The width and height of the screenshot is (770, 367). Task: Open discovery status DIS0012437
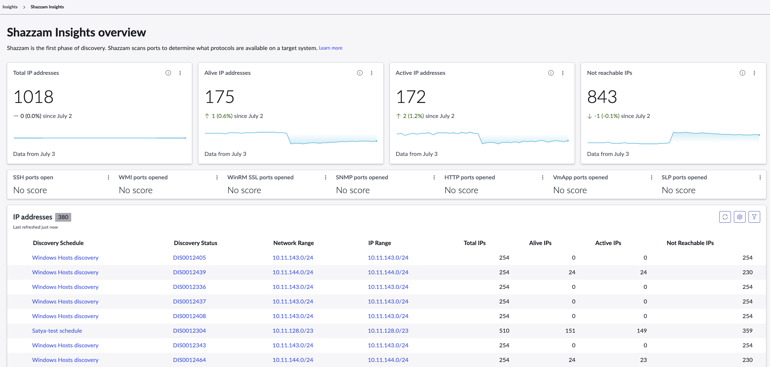tap(190, 301)
